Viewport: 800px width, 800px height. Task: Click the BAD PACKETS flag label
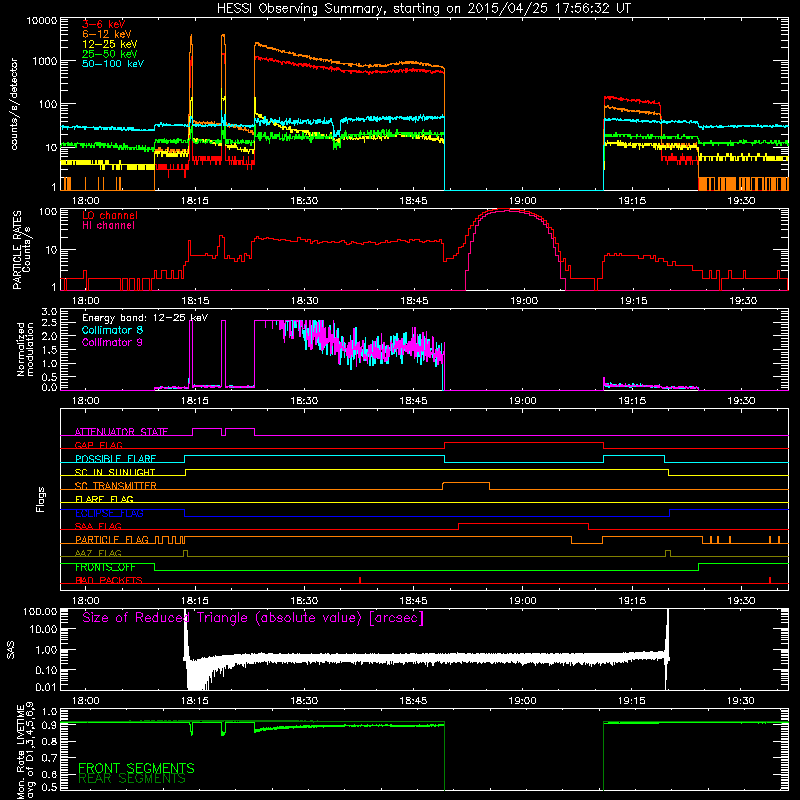(109, 581)
